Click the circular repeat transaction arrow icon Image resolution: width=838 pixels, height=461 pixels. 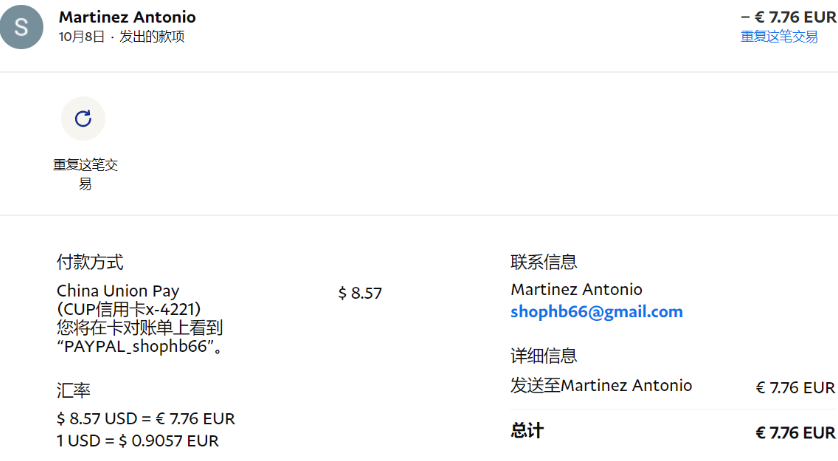(x=83, y=119)
